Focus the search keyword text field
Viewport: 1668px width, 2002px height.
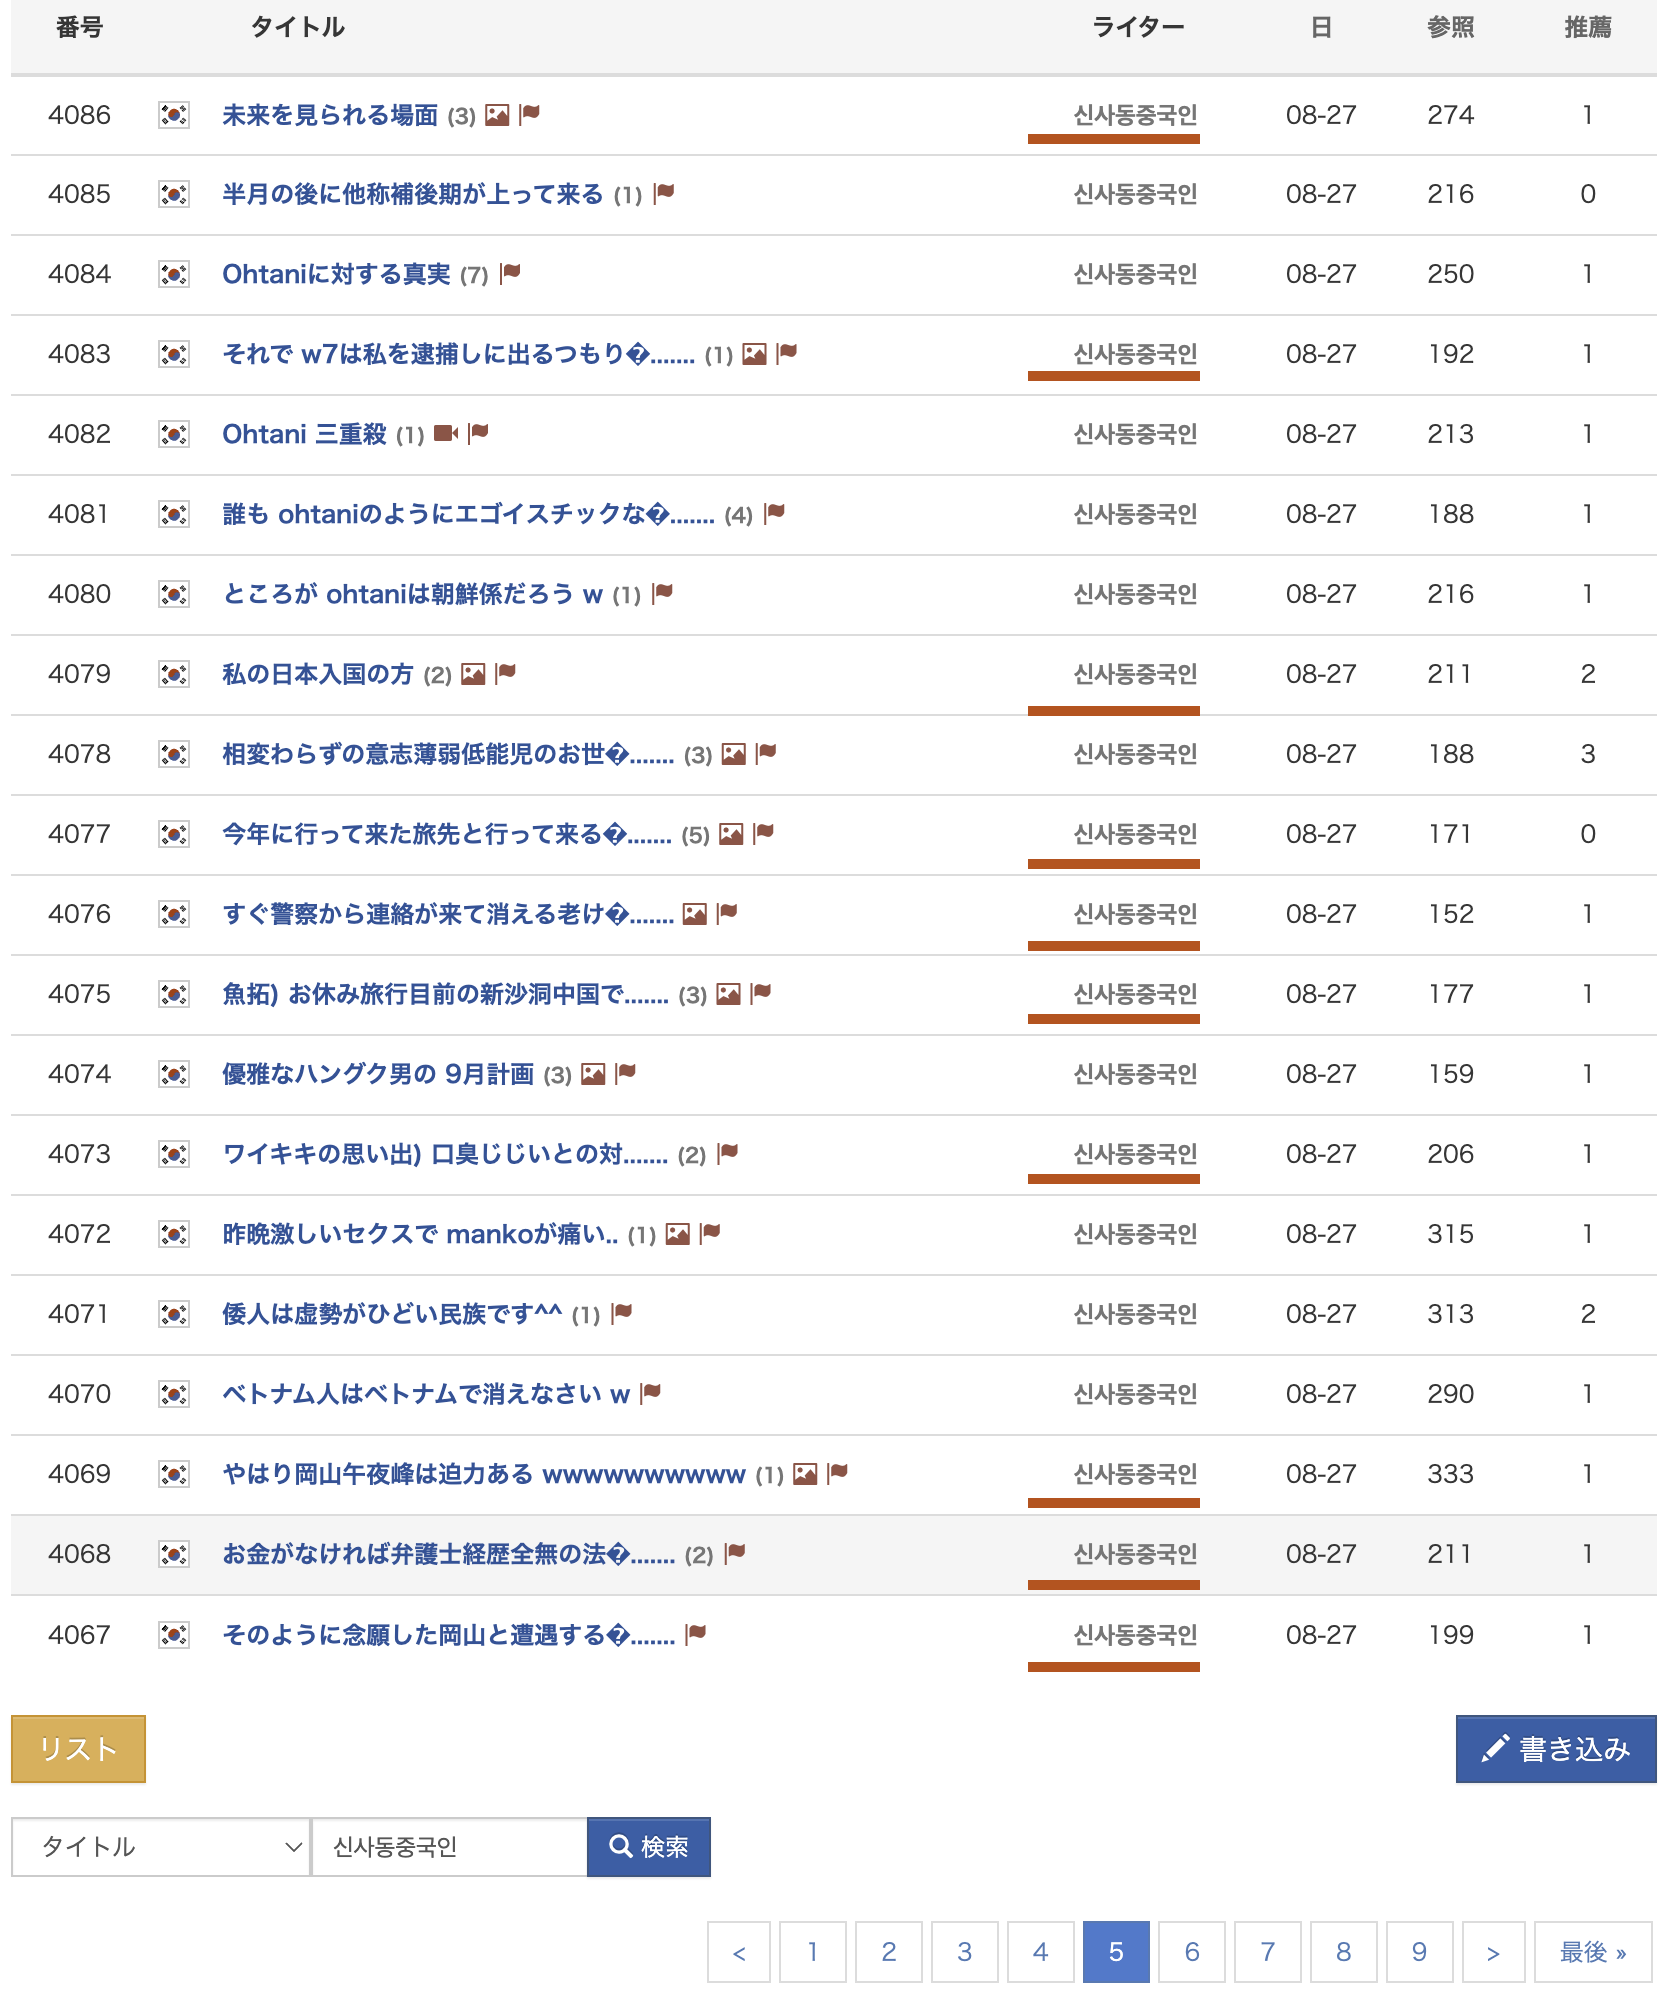click(x=449, y=1847)
